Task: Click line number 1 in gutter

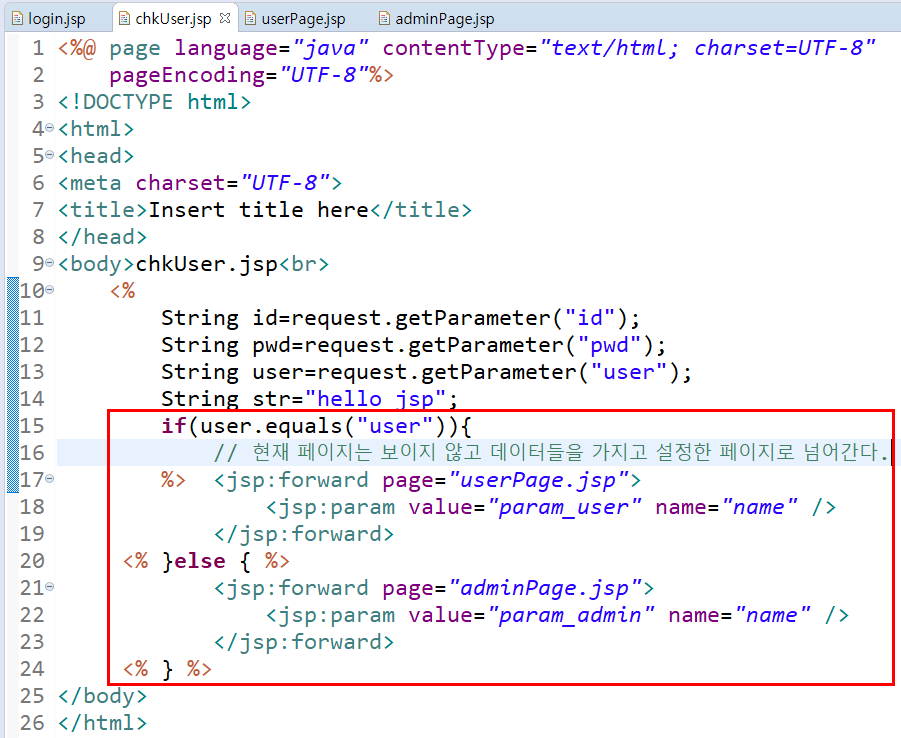Action: click(x=38, y=48)
